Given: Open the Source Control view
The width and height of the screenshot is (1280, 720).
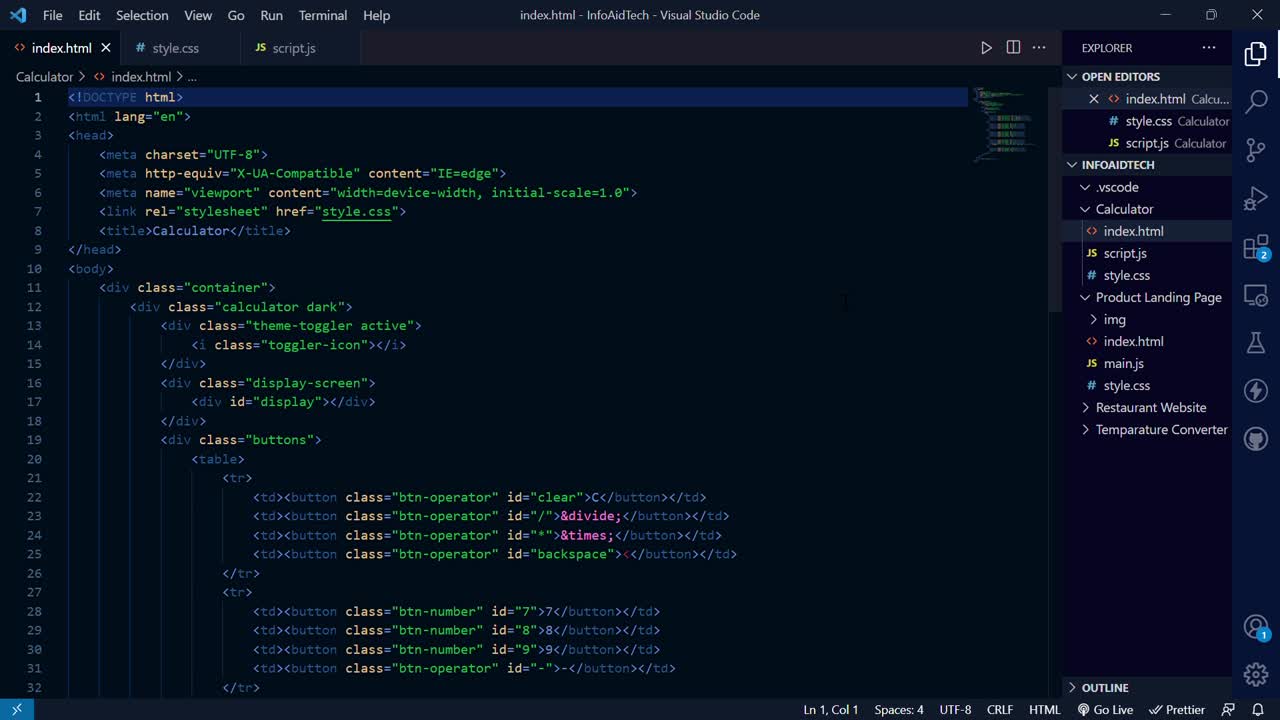Looking at the screenshot, I should (1256, 150).
